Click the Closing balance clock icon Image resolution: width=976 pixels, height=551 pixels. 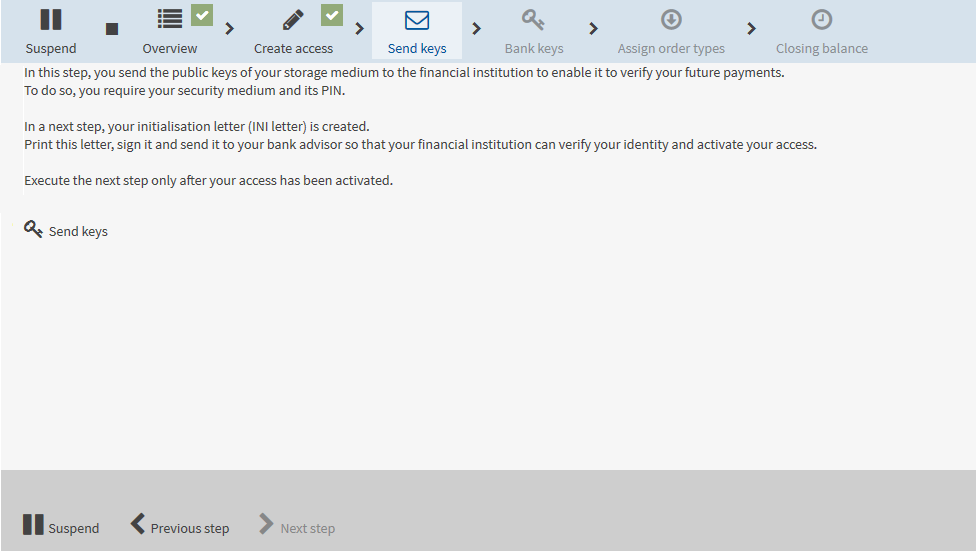click(822, 20)
